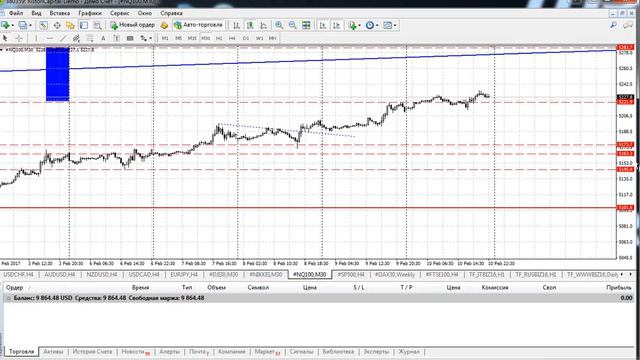
Task: Set timeframe to H1
Action: pos(219,38)
